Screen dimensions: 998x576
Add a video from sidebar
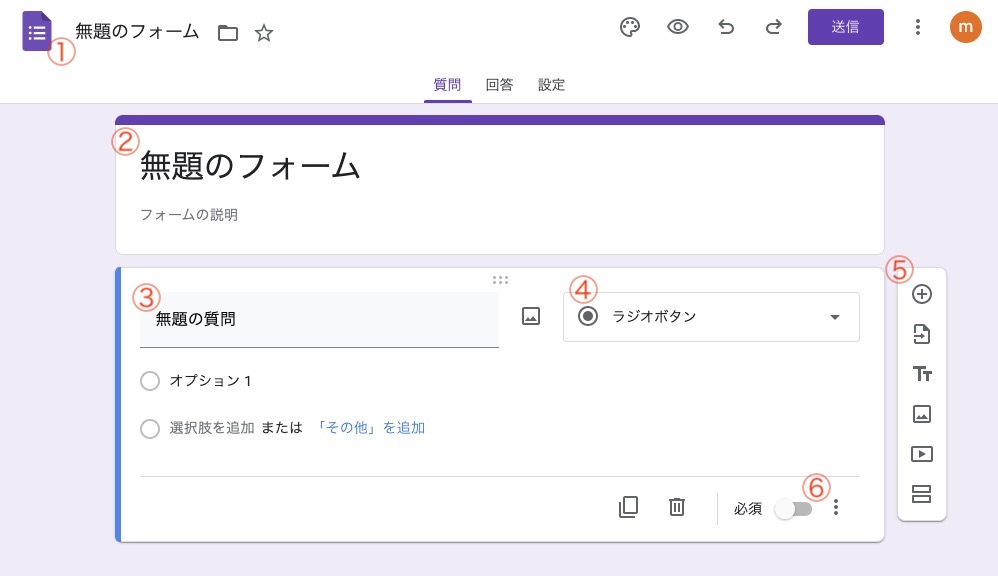(922, 454)
